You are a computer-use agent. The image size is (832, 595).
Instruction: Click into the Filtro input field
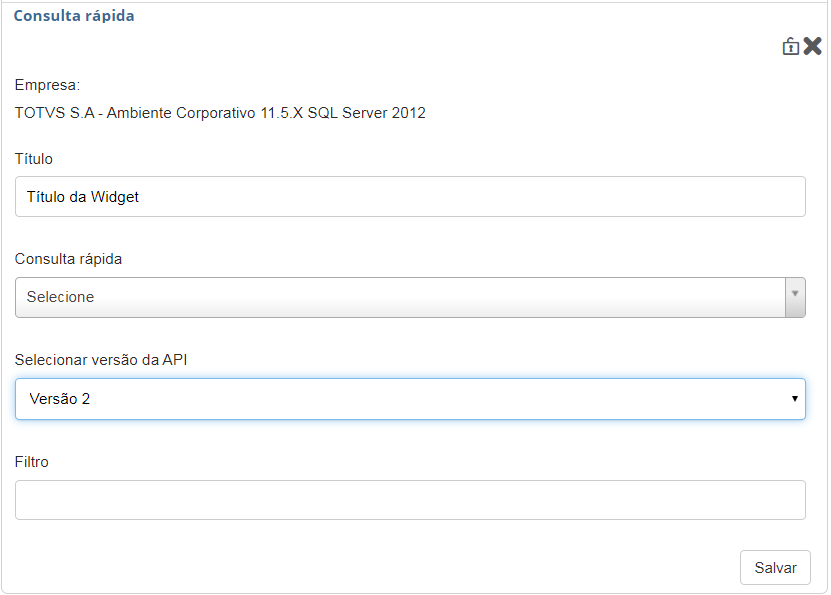410,500
